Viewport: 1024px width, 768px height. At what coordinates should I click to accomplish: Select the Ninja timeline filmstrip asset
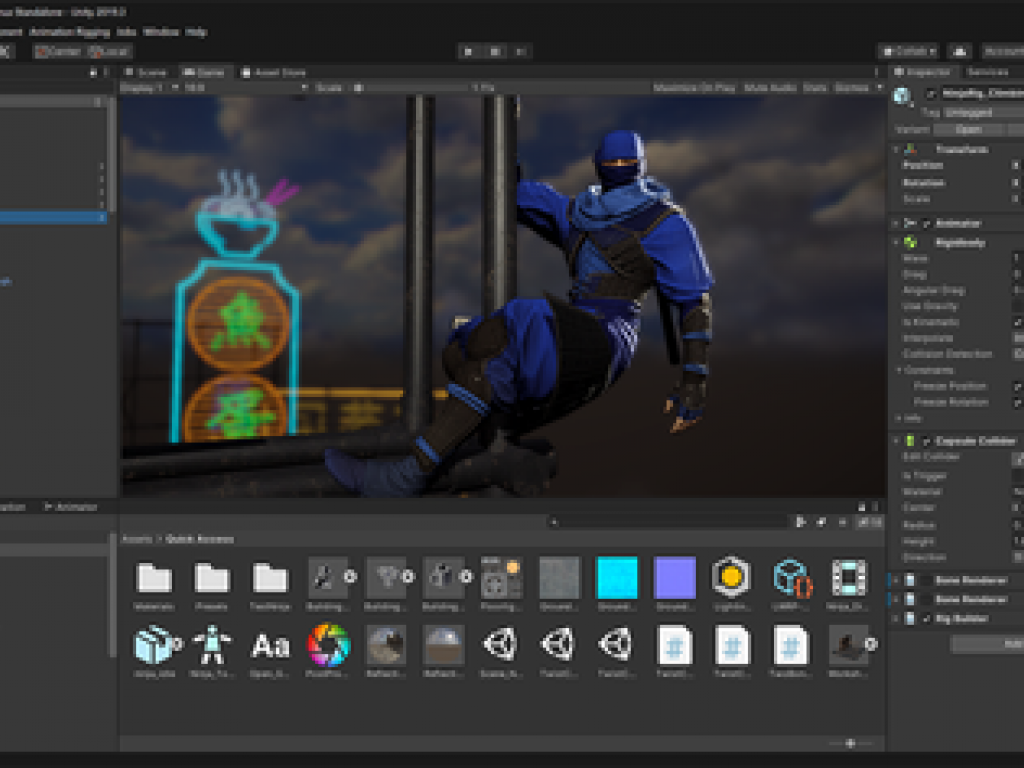pos(848,577)
